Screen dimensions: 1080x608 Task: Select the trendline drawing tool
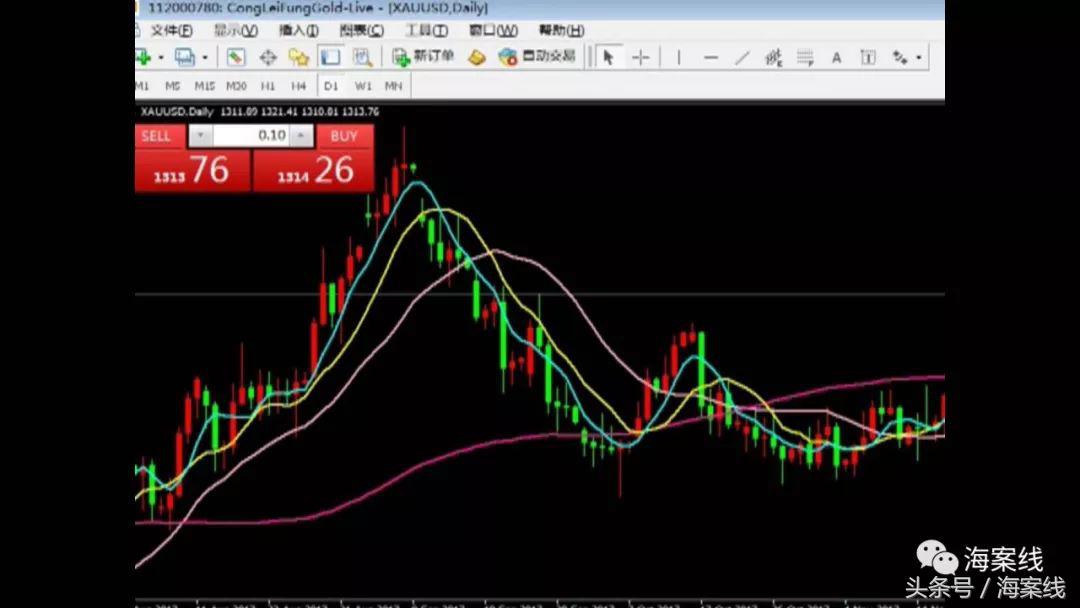[x=742, y=57]
